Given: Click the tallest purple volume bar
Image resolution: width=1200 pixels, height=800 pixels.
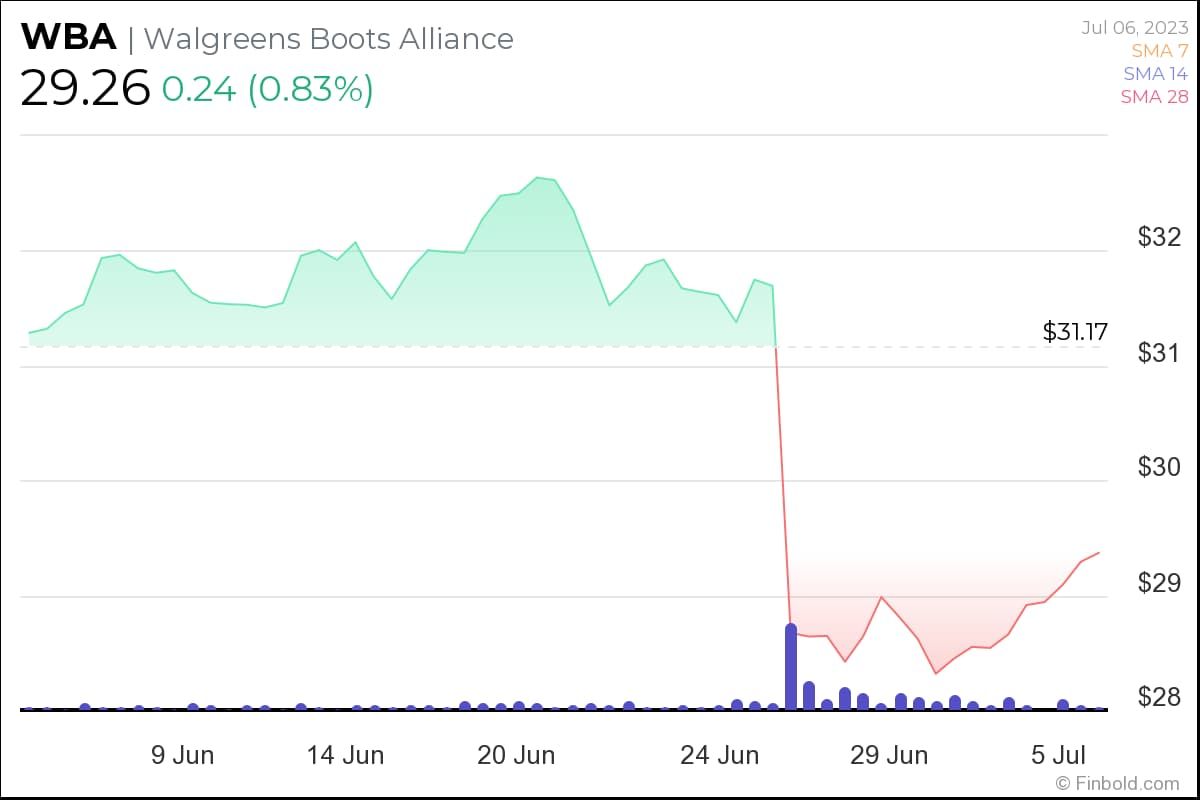Looking at the screenshot, I should pos(791,666).
